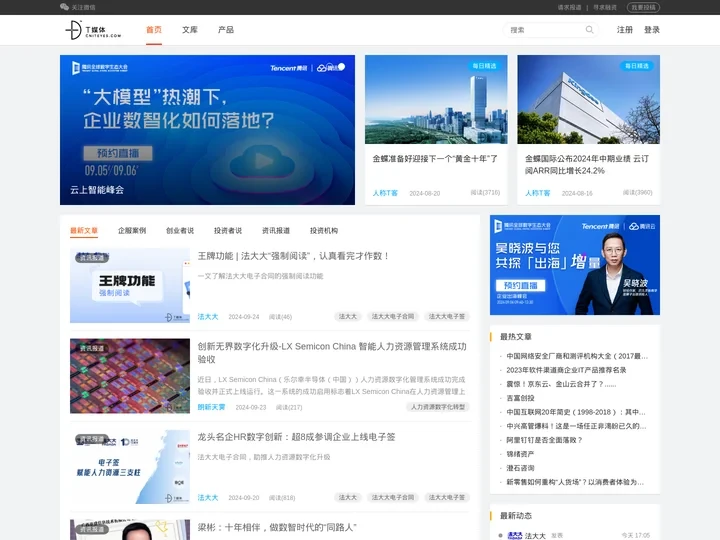Click the 预约直播 button on main banner

(118, 153)
